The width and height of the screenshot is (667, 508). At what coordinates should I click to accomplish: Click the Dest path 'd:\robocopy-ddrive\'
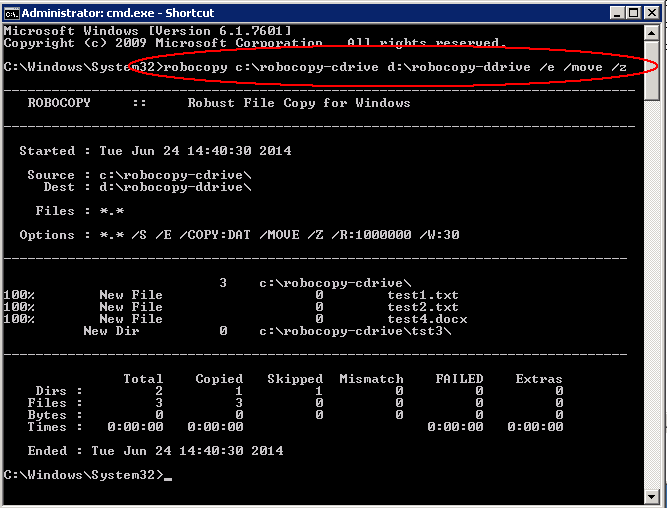tap(175, 187)
